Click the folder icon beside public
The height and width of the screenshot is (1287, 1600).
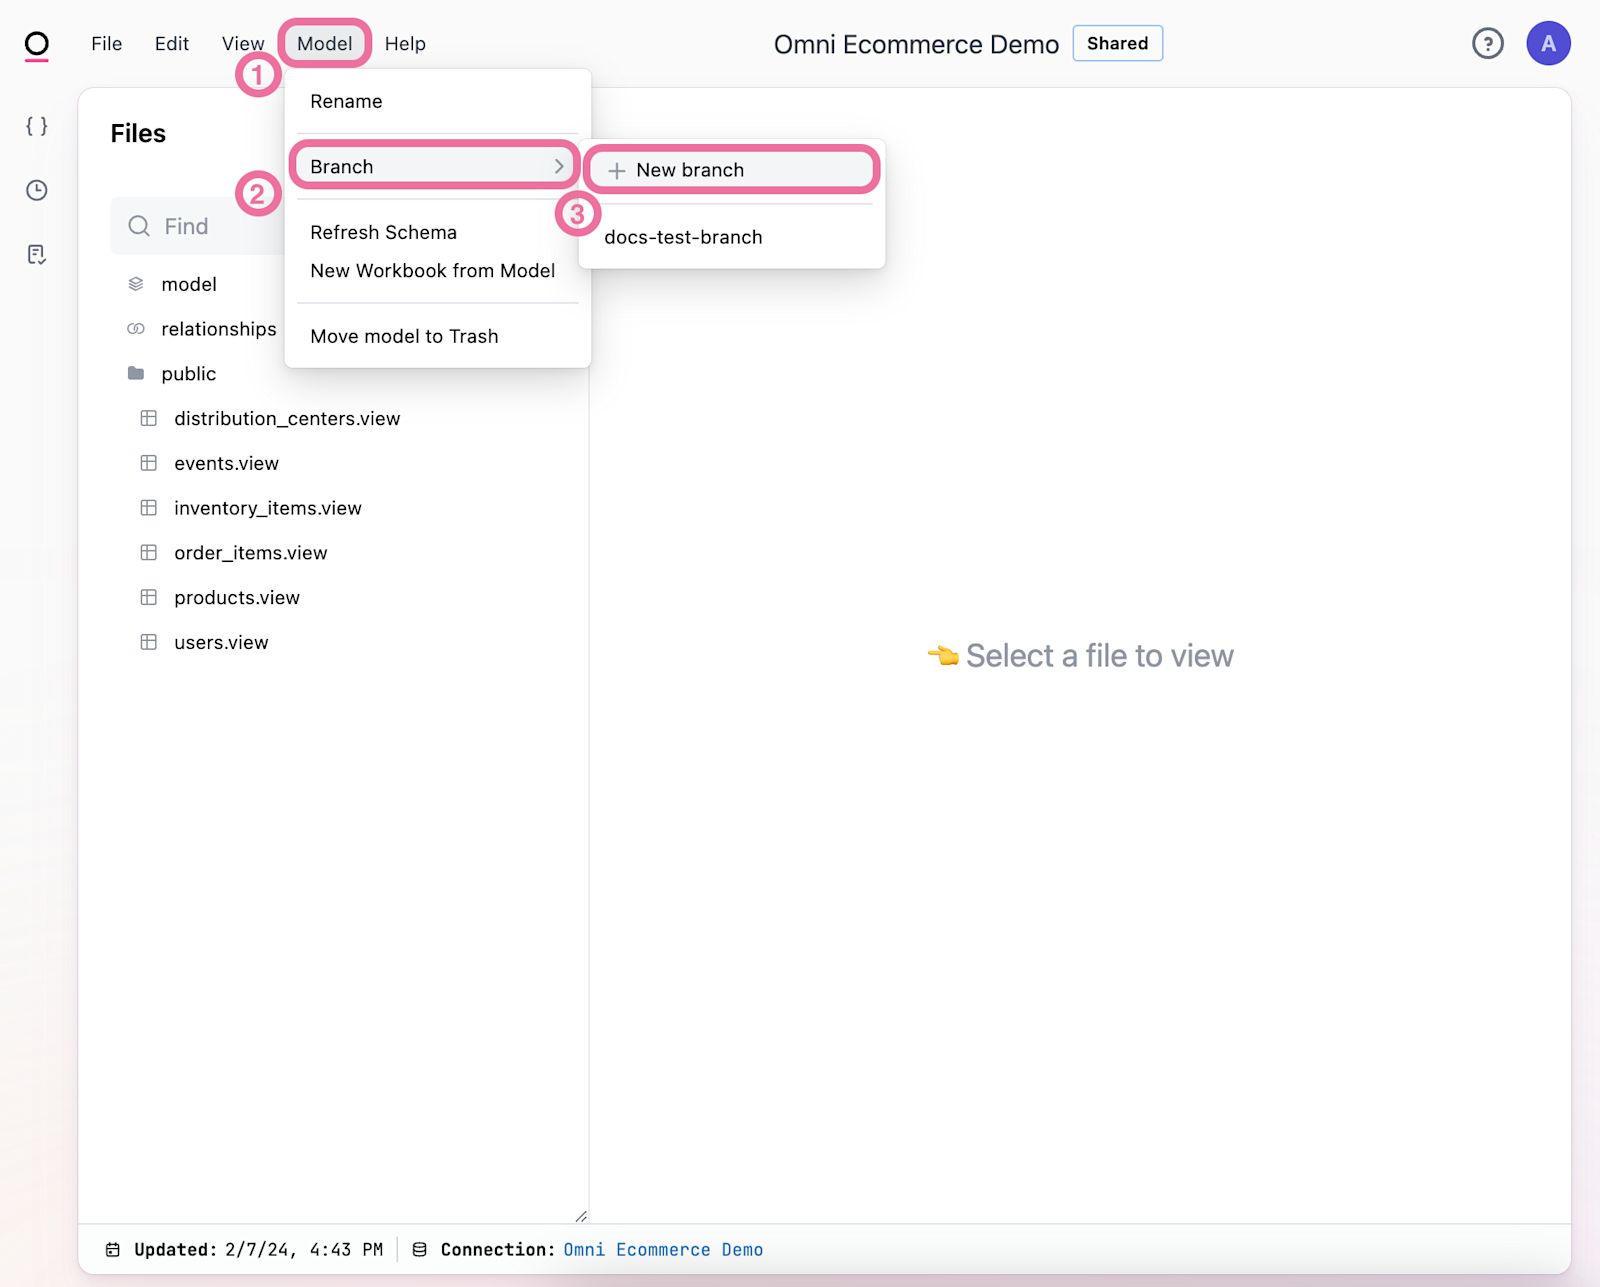coord(135,373)
